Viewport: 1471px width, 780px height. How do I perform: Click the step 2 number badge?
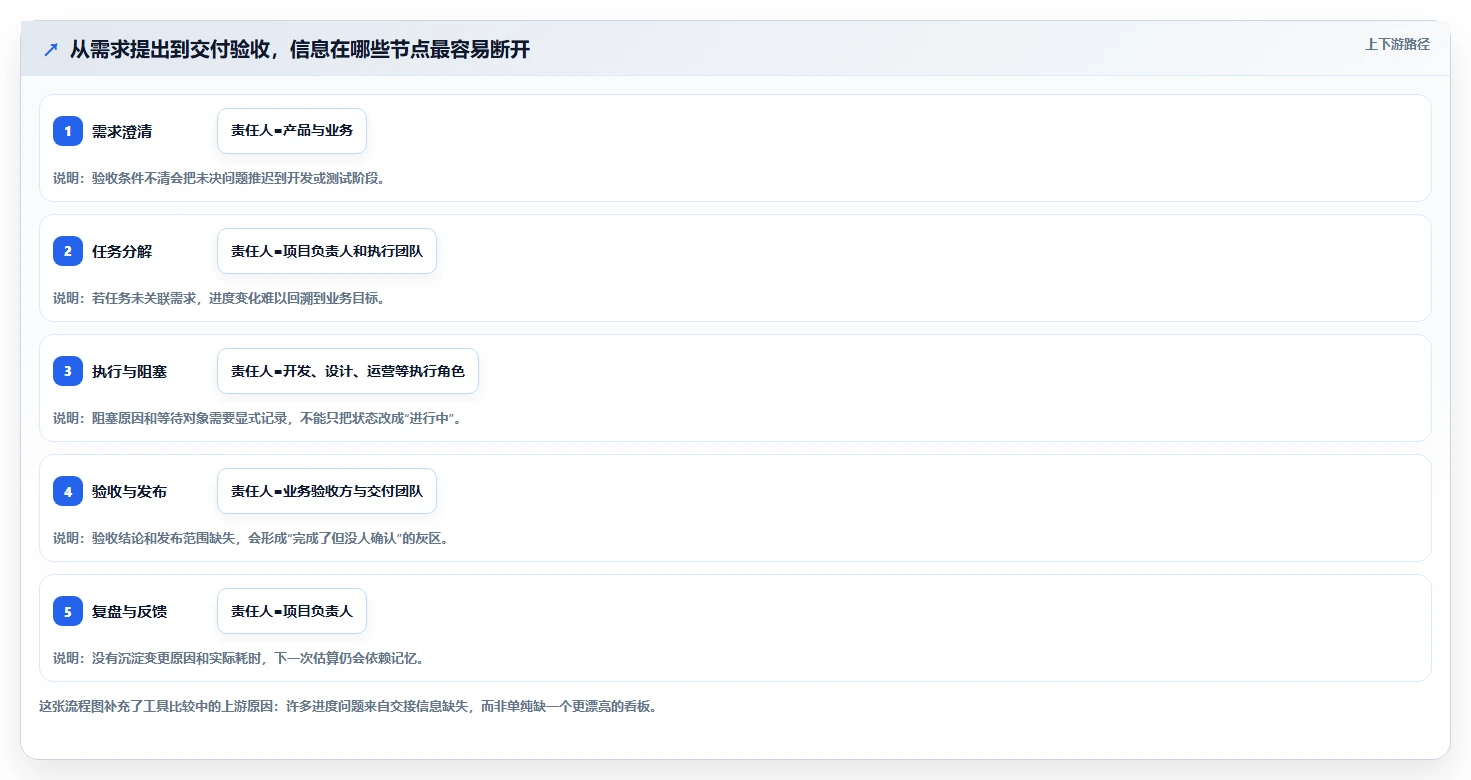point(68,251)
